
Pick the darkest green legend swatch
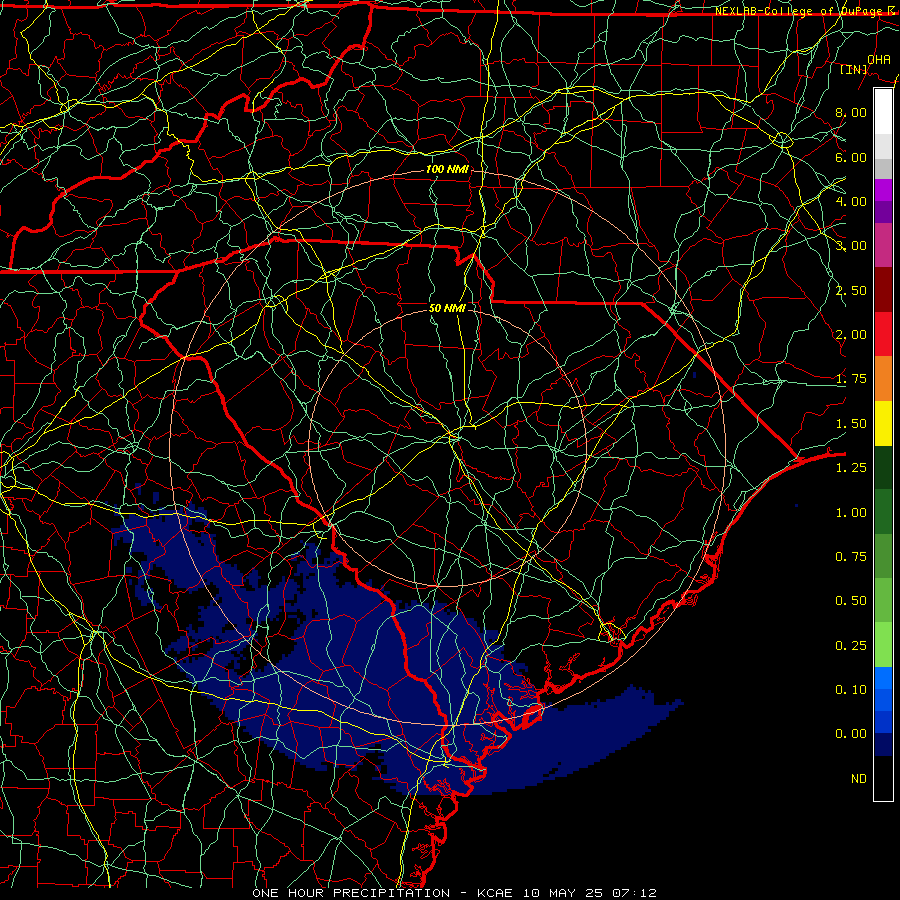tap(883, 467)
